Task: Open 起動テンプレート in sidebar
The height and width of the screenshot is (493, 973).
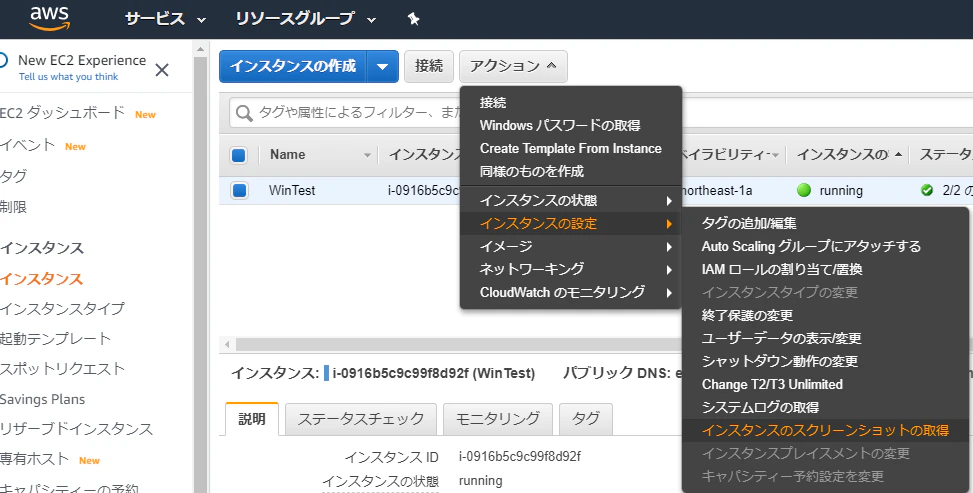Action: (x=55, y=338)
